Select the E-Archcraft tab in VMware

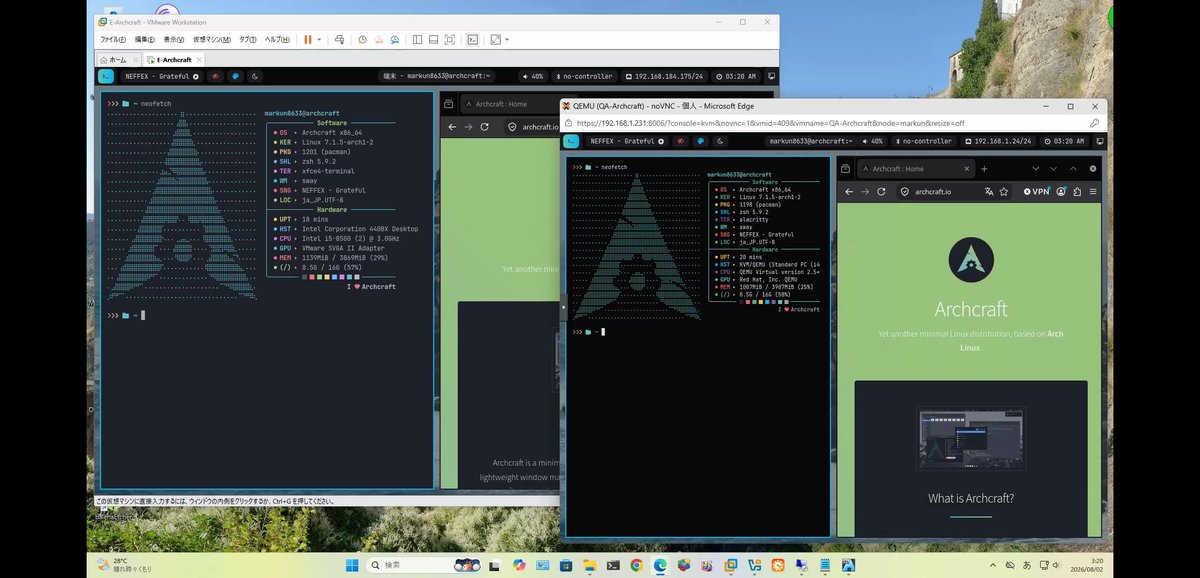point(172,60)
